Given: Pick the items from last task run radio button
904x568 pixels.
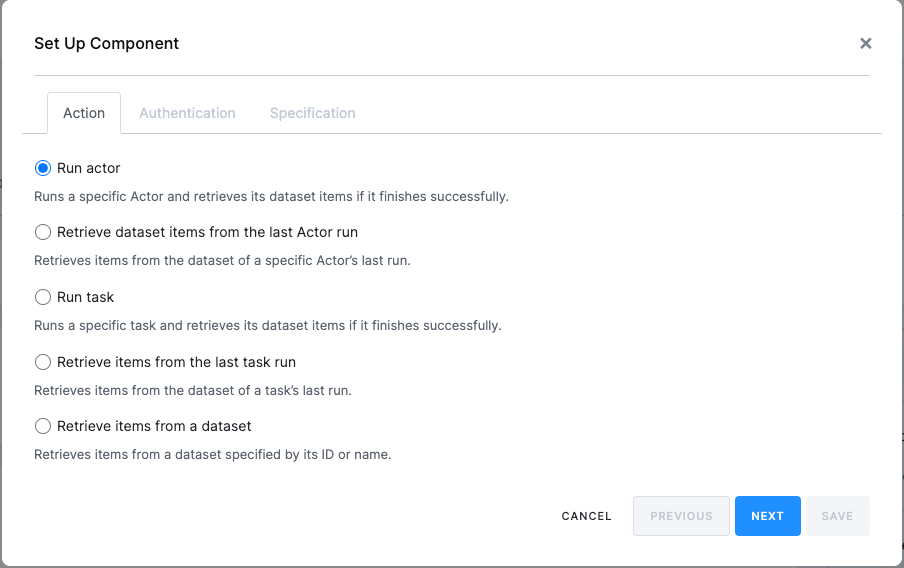Looking at the screenshot, I should (x=43, y=362).
